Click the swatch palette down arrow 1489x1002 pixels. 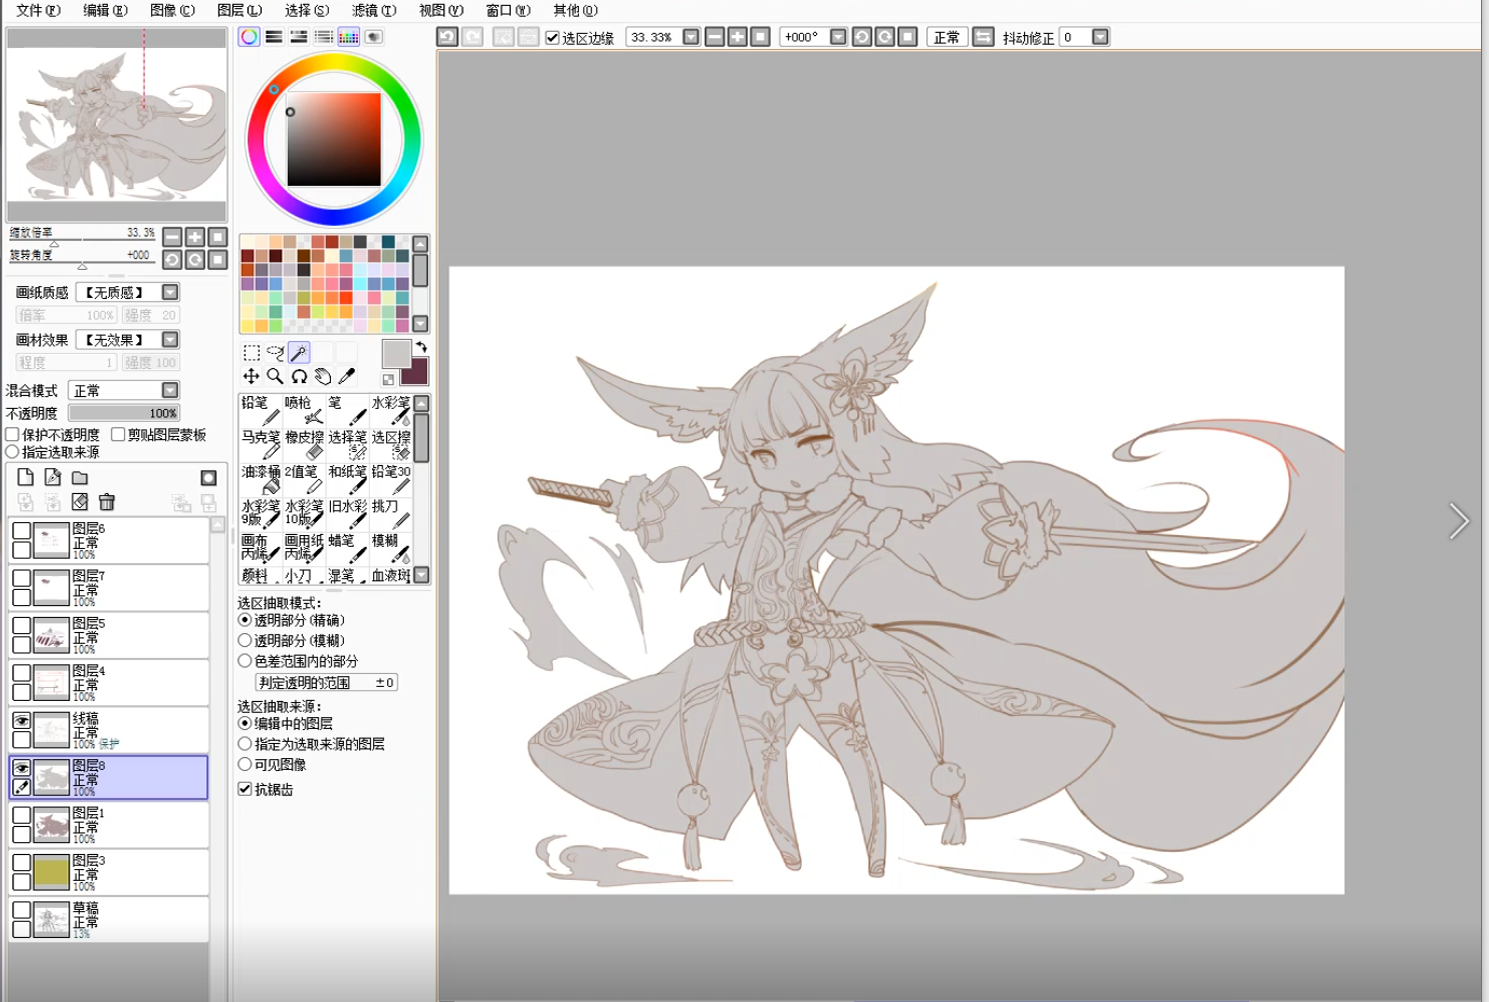point(421,324)
